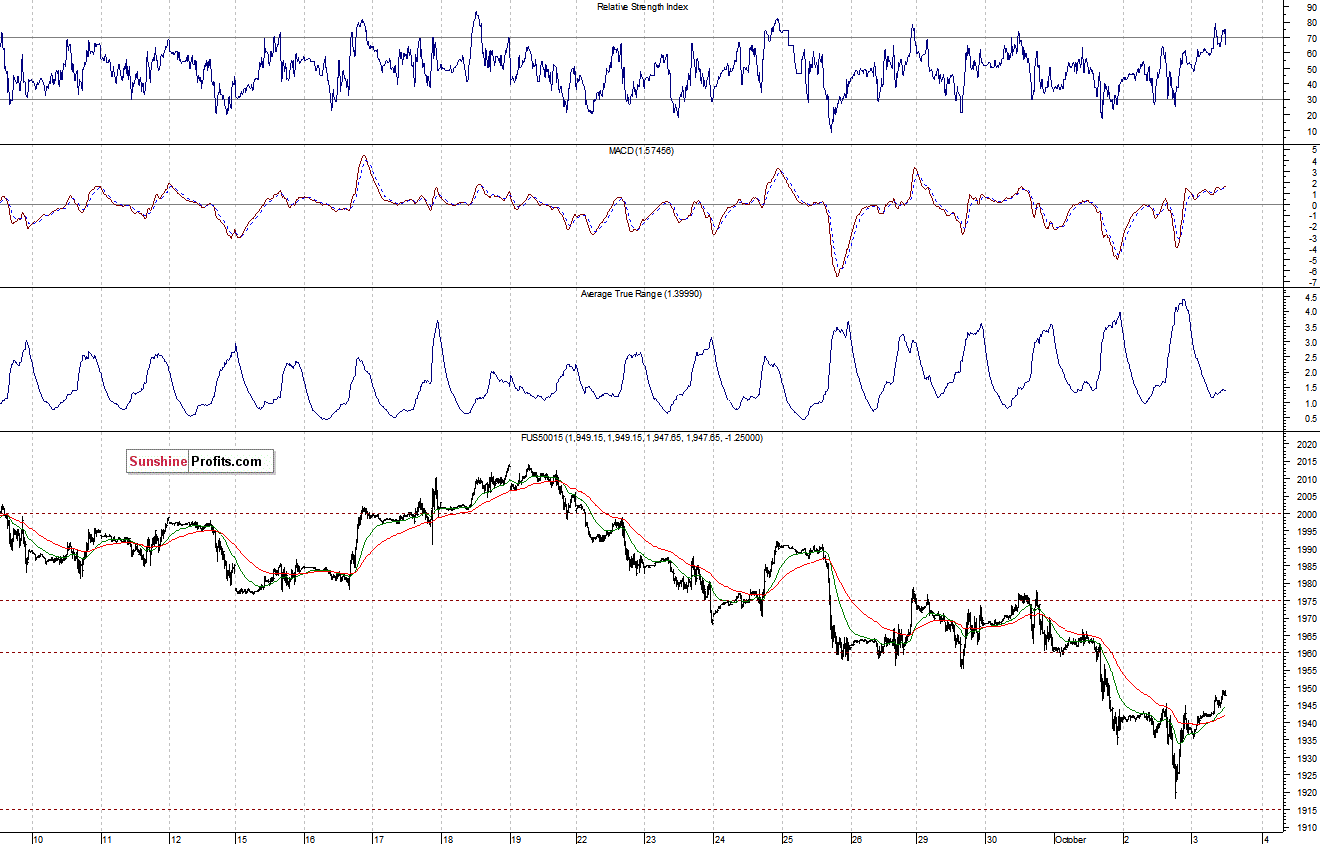
Task: Click ATR axis value 3.5
Action: pos(1311,327)
